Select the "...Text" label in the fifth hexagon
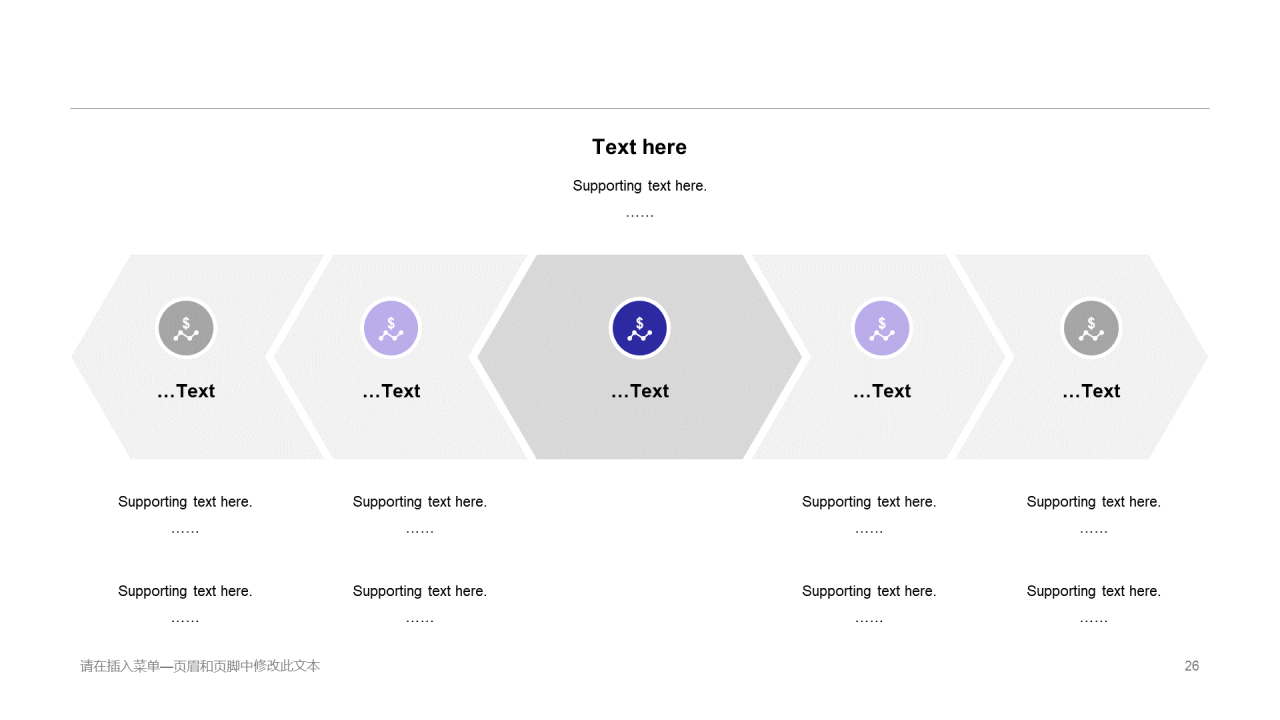Screen dimensions: 1280x720 pyautogui.click(x=1091, y=391)
